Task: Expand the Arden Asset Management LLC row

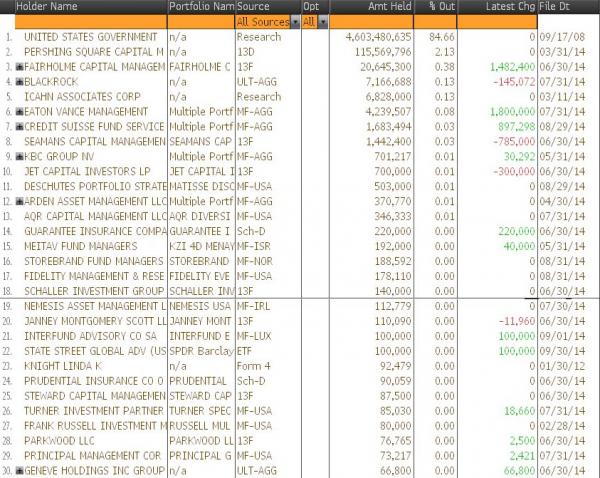Action: point(20,201)
